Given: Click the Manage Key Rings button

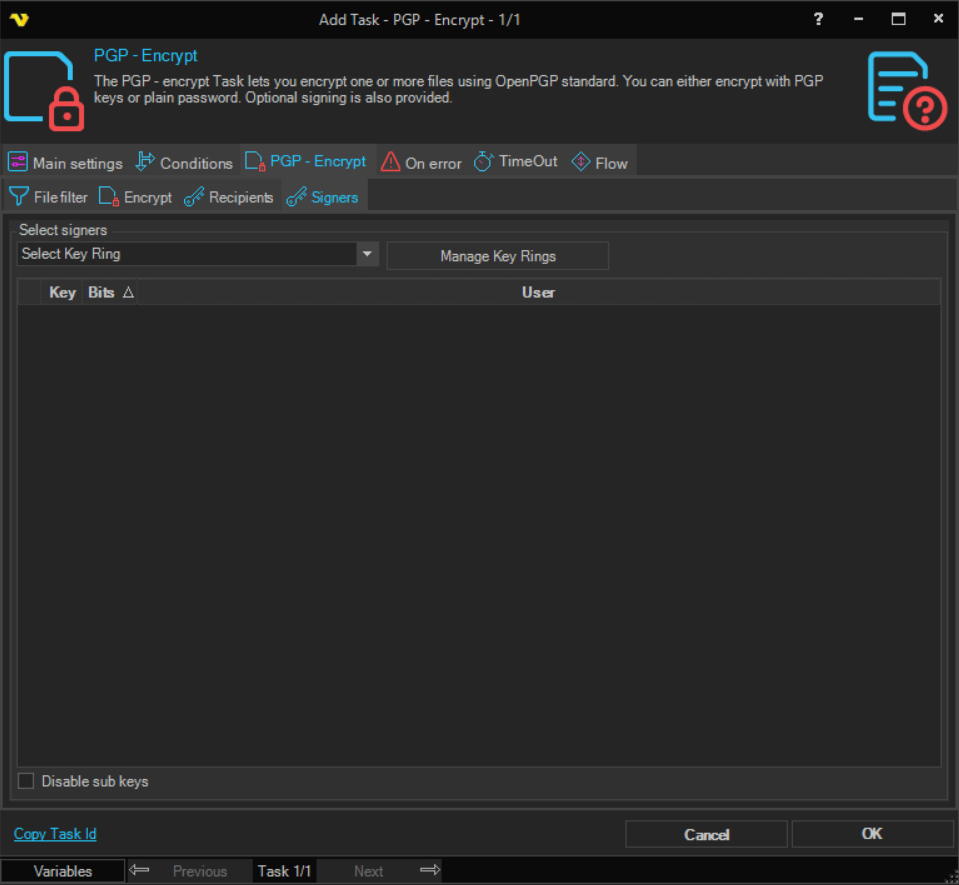Looking at the screenshot, I should (498, 256).
